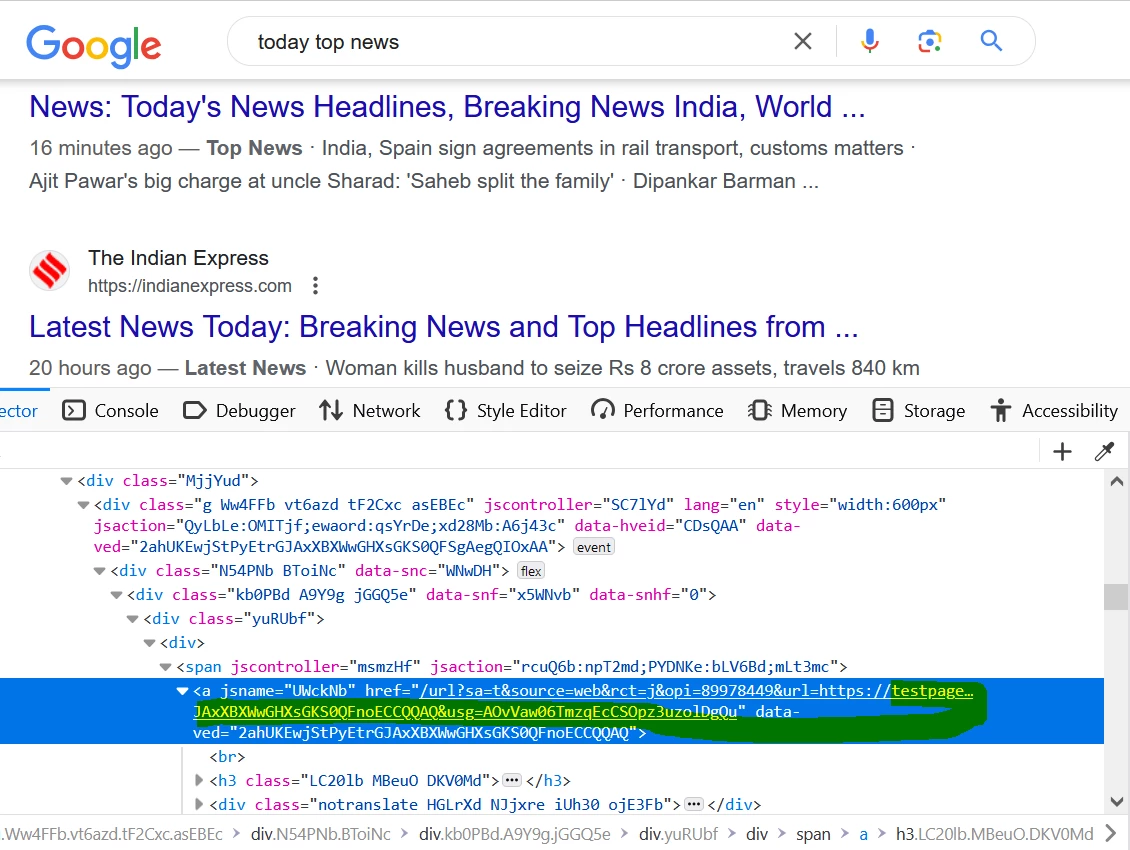Click the magnifying glass search icon

[x=992, y=41]
